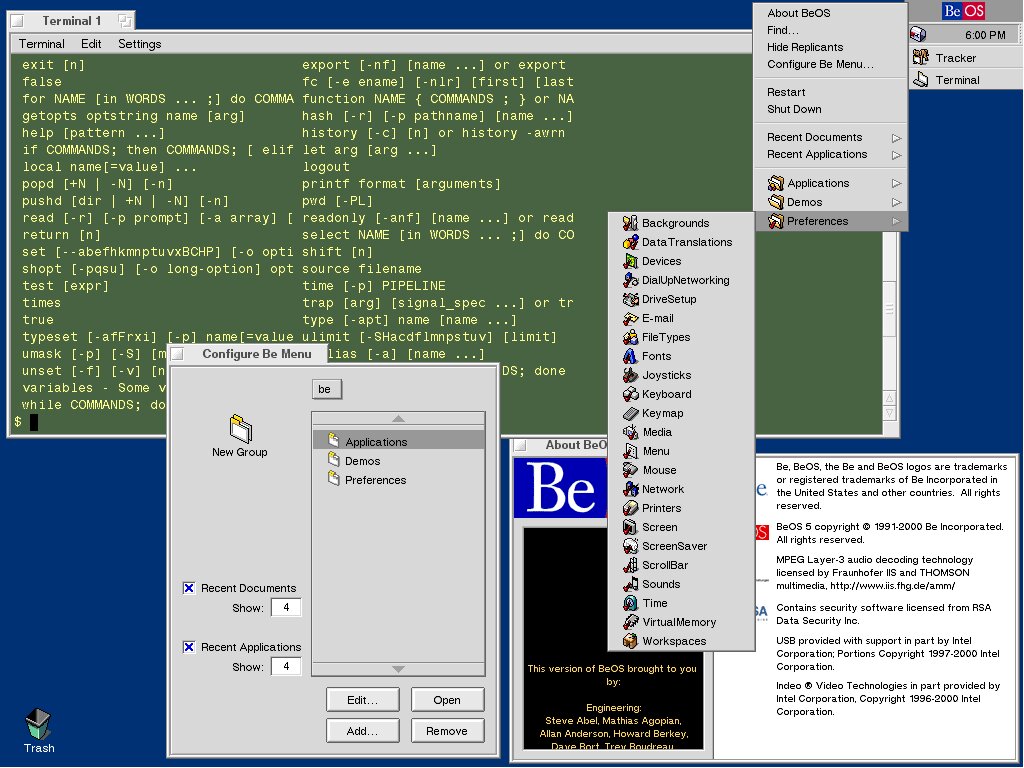Viewport: 1024px width, 768px height.
Task: Select VirtualMemory preferences icon
Action: click(630, 622)
